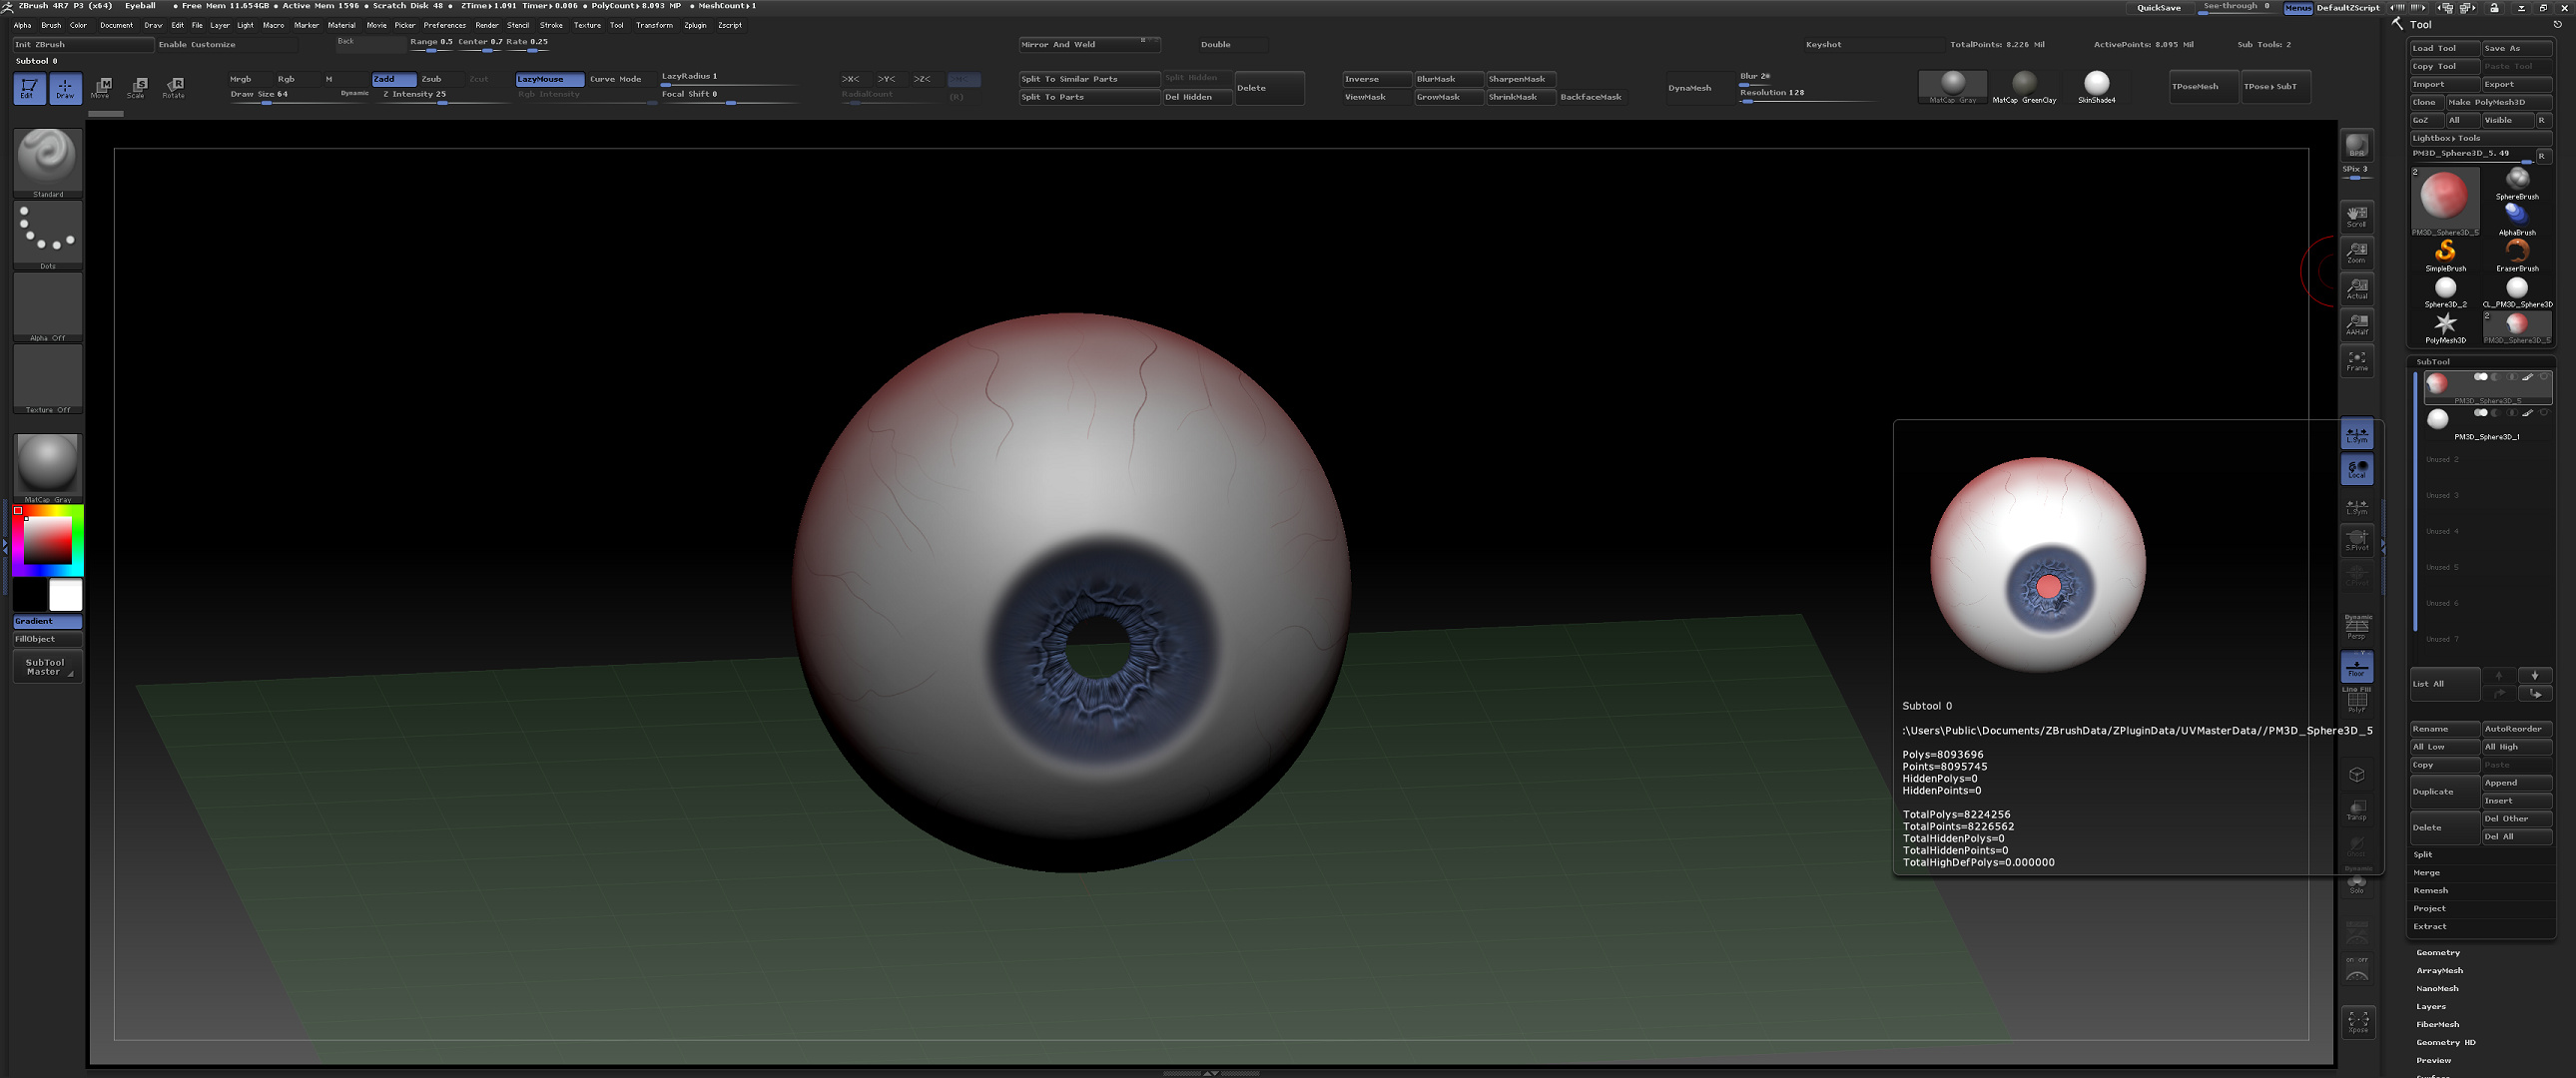
Task: Expand the Merge section in SubTool
Action: (2426, 872)
